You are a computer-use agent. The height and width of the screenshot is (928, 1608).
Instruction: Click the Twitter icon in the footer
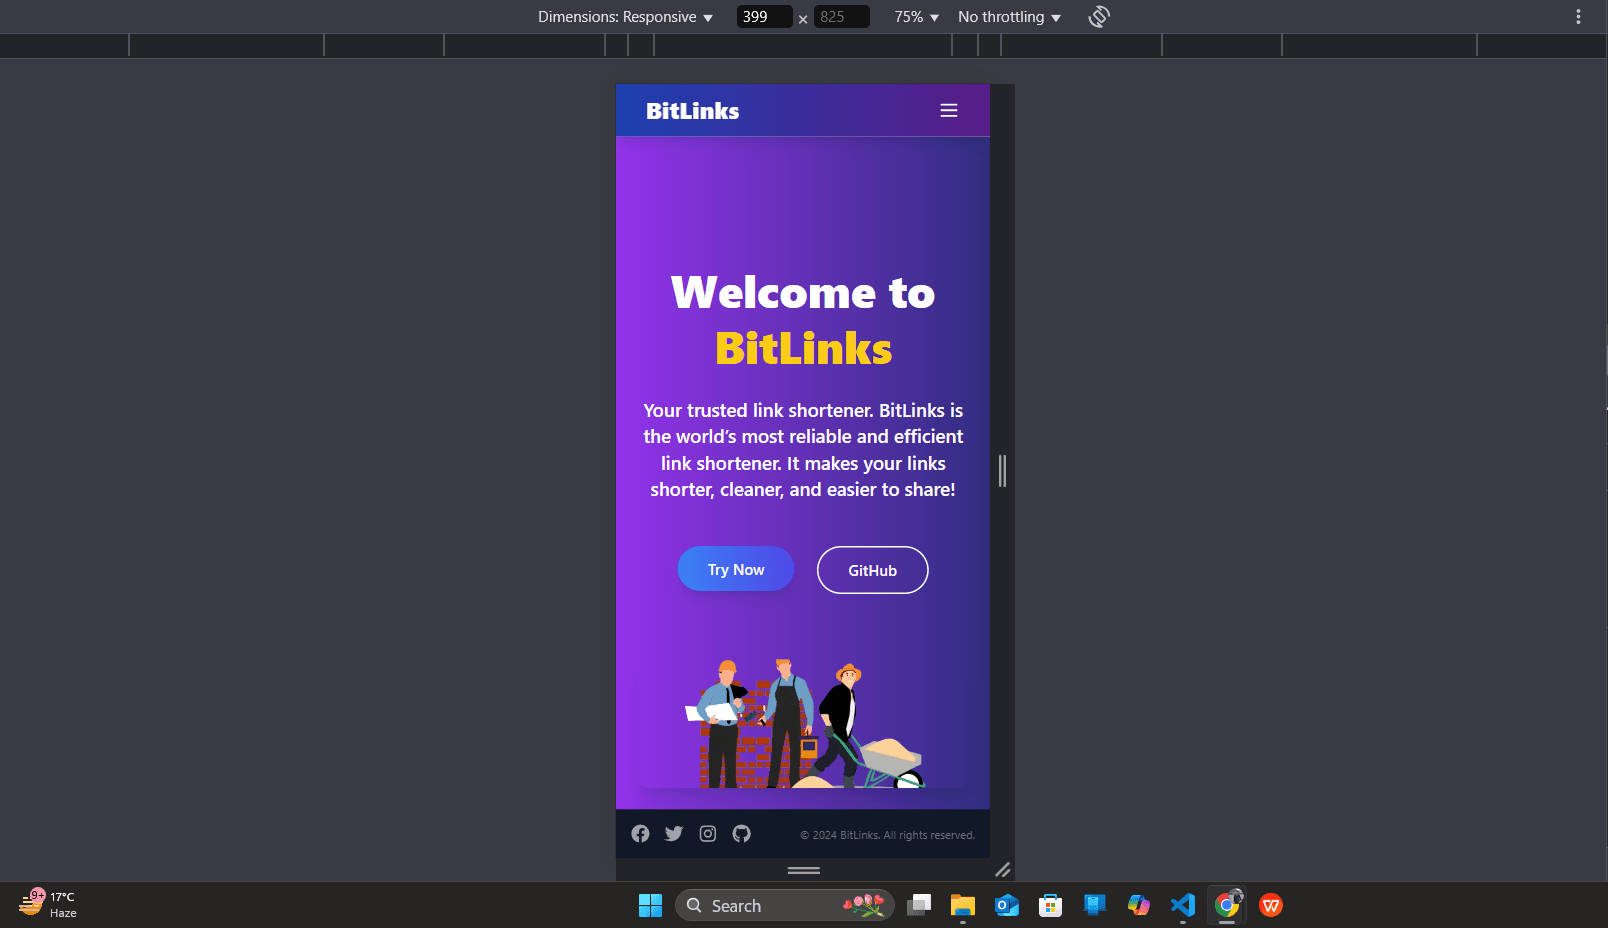(x=673, y=833)
